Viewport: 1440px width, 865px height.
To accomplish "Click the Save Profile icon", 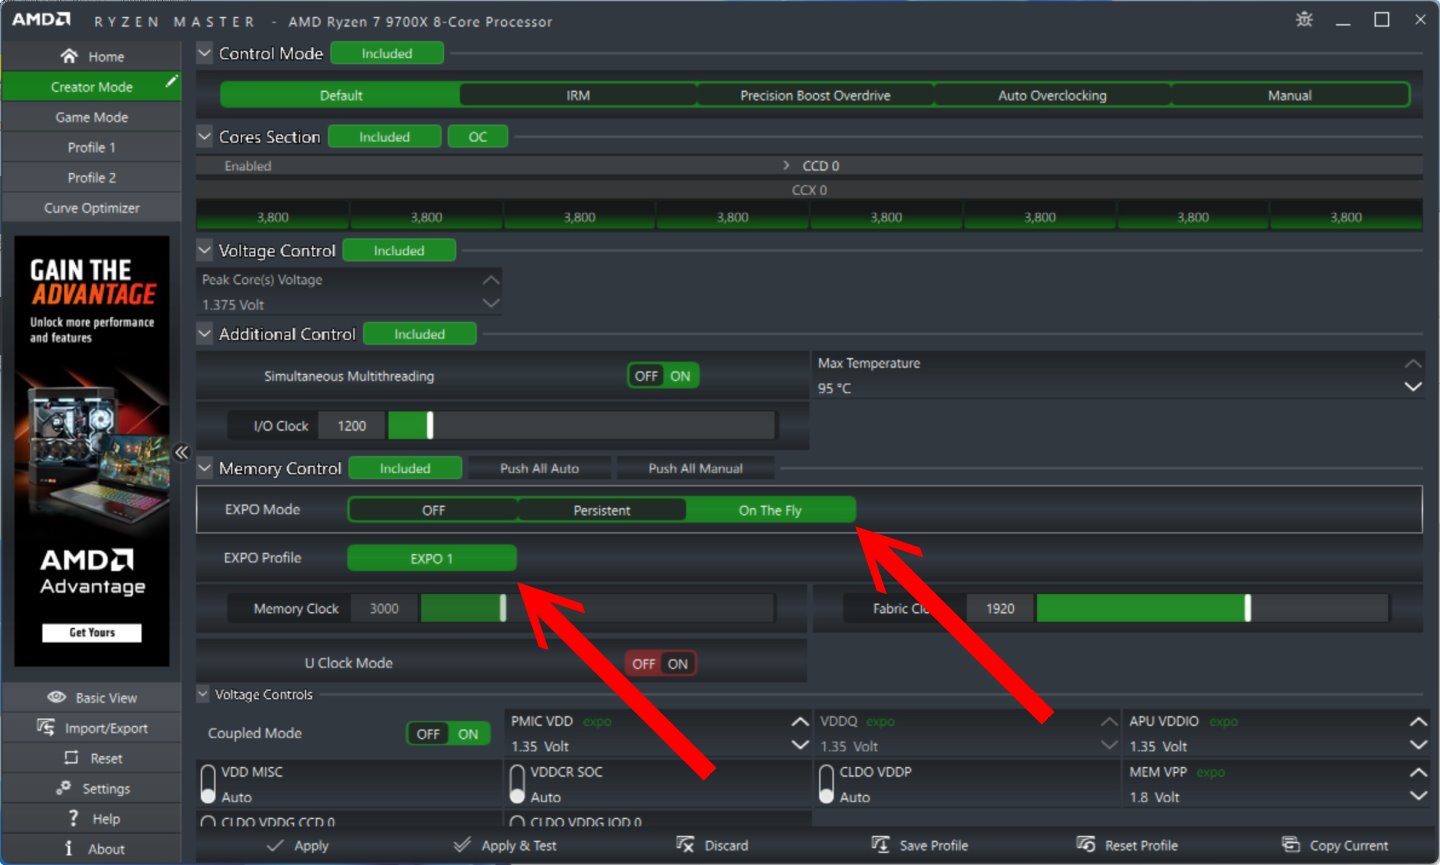I will (x=880, y=845).
